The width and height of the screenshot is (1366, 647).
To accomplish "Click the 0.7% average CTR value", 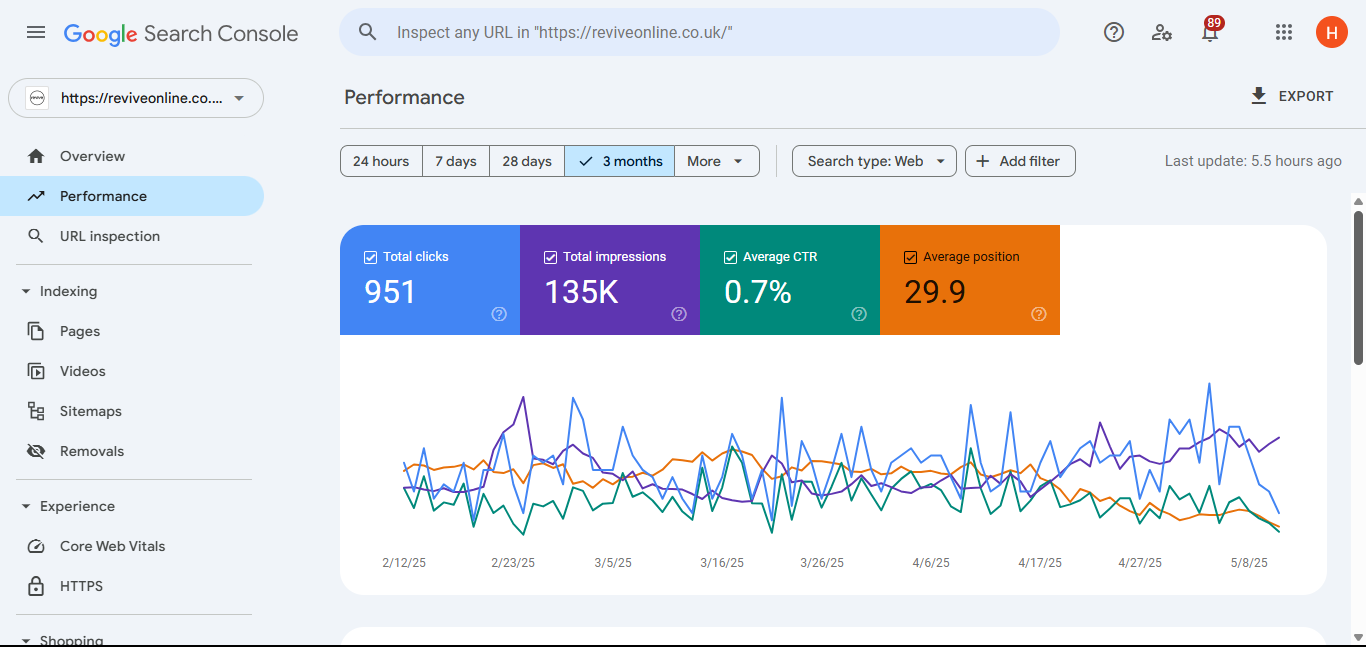I will pyautogui.click(x=758, y=292).
